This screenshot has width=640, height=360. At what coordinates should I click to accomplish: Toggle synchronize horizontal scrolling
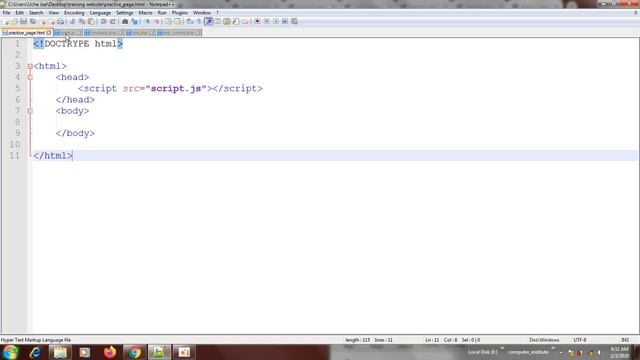tap(178, 21)
